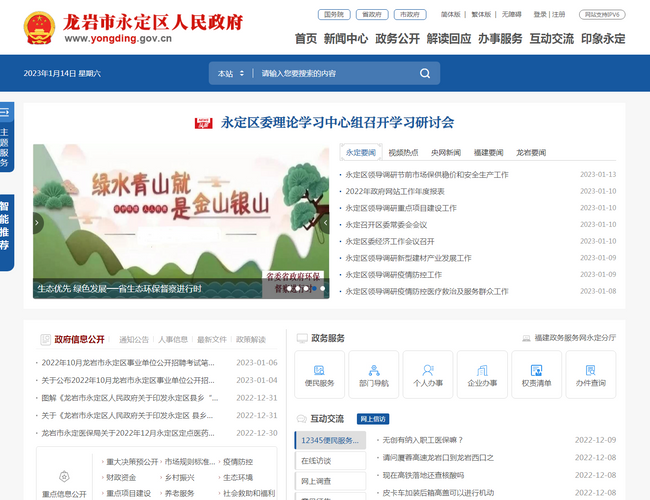Open the 便民服务 service icon
The image size is (650, 500).
point(319,374)
